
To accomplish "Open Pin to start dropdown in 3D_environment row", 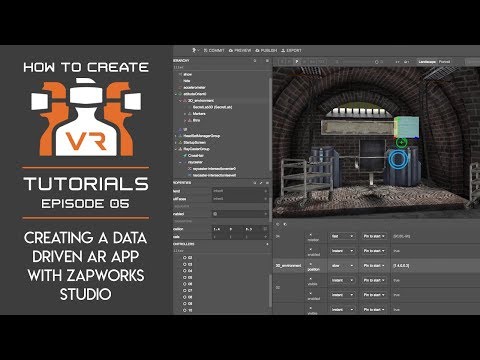I will click(x=374, y=266).
